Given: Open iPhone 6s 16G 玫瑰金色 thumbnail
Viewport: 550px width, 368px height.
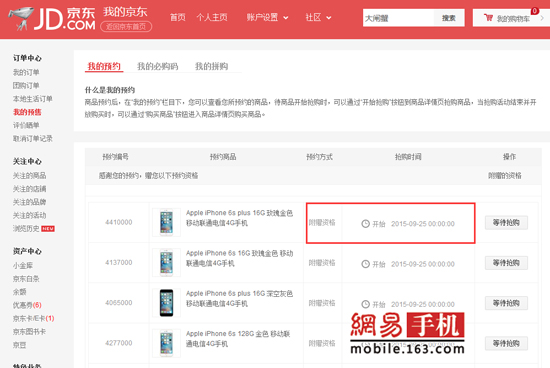Looking at the screenshot, I should (x=166, y=262).
